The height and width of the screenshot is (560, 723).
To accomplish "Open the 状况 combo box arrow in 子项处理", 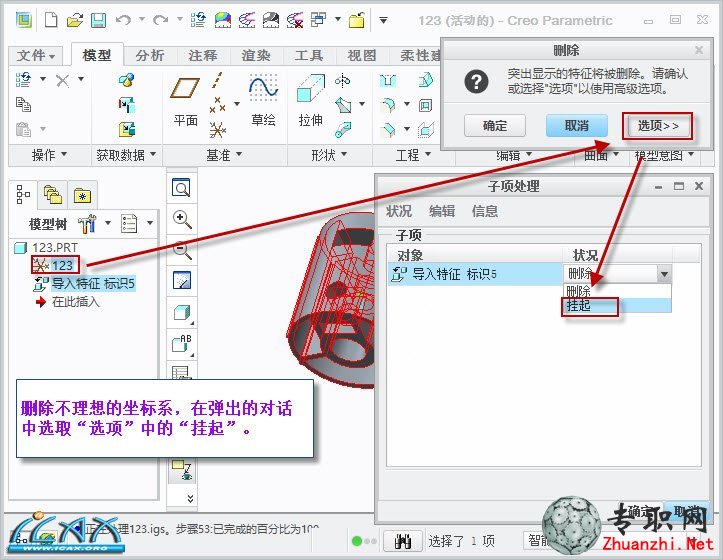I will 664,274.
